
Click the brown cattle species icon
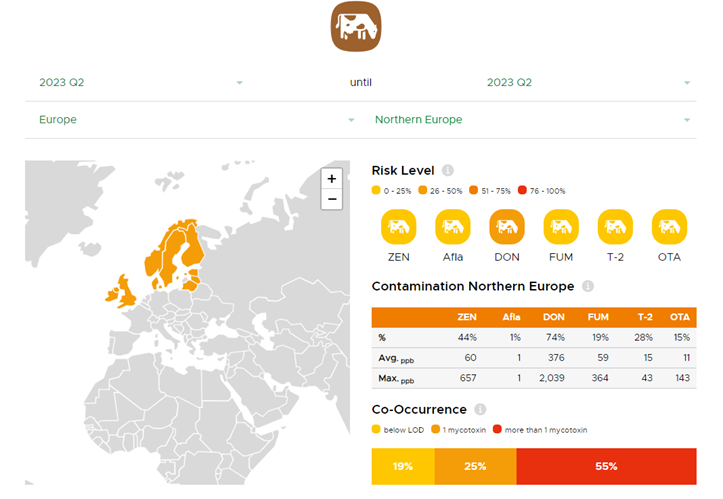click(357, 27)
